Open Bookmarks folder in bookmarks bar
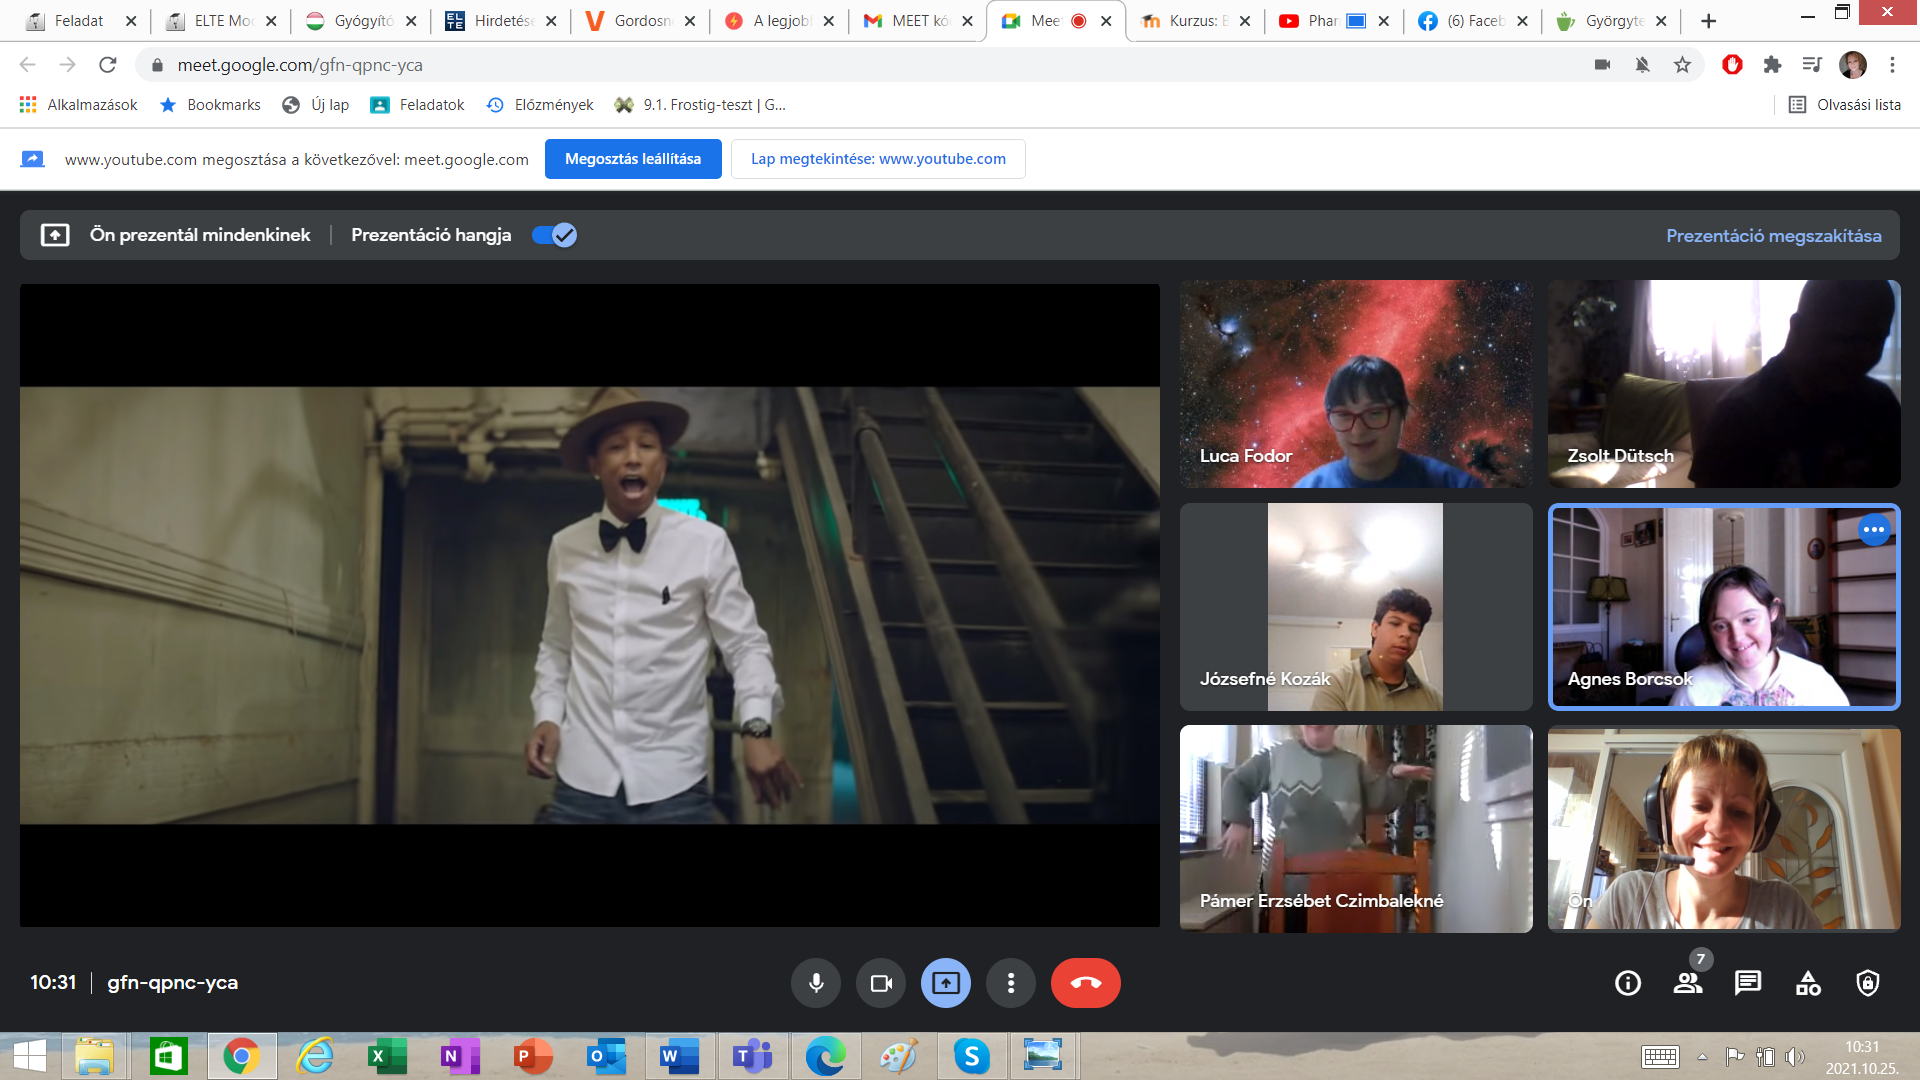The height and width of the screenshot is (1080, 1920). pyautogui.click(x=210, y=105)
